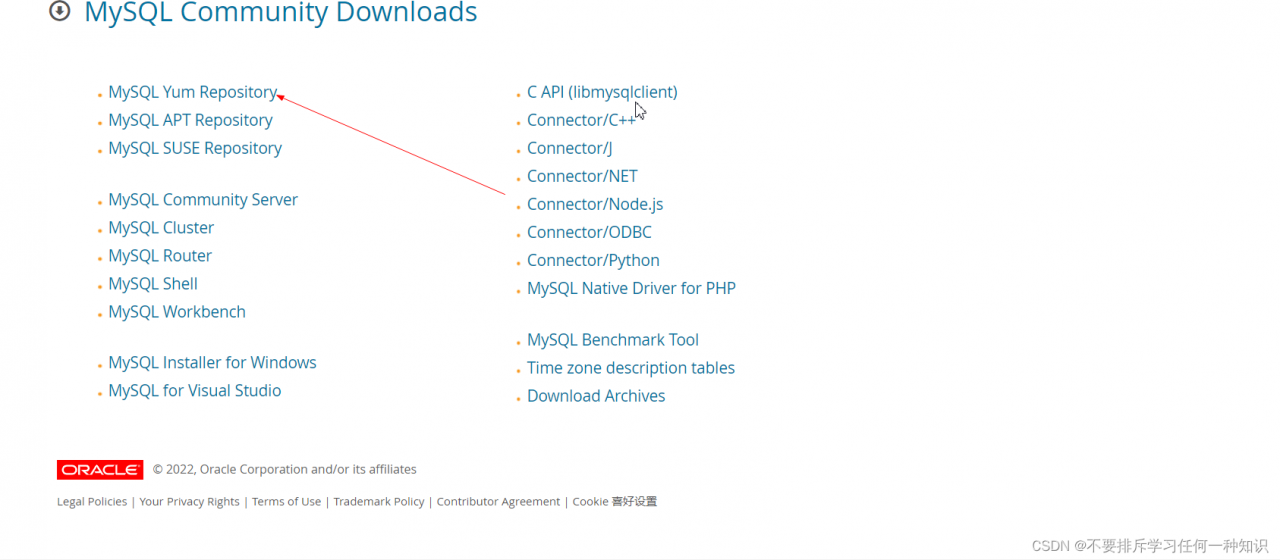Open Time zone description tables
Screen dimensions: 1280x560
coord(631,368)
